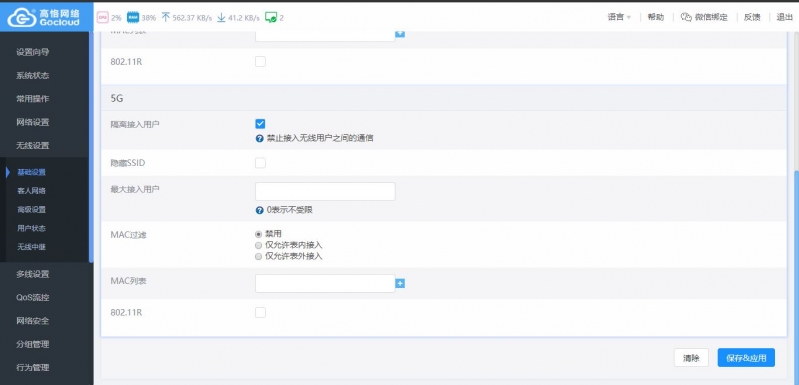The height and width of the screenshot is (385, 799).
Task: Uncheck the 5G 隔离接入用户 checkbox
Action: [x=260, y=124]
